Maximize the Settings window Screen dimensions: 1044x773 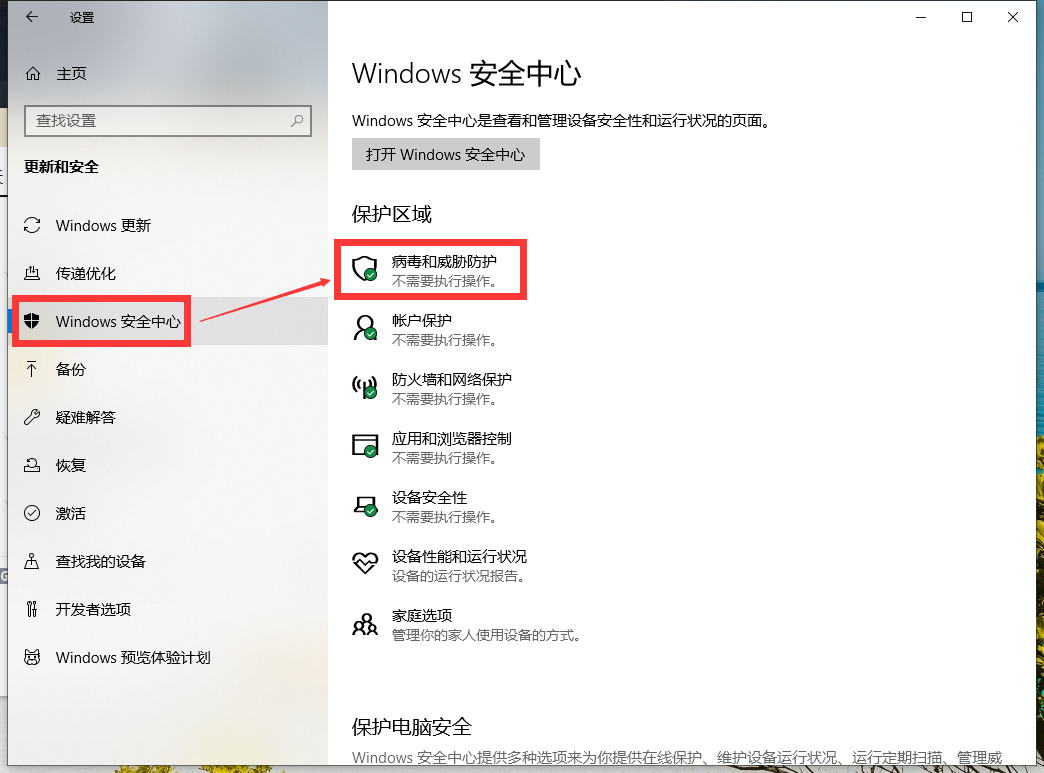(967, 17)
